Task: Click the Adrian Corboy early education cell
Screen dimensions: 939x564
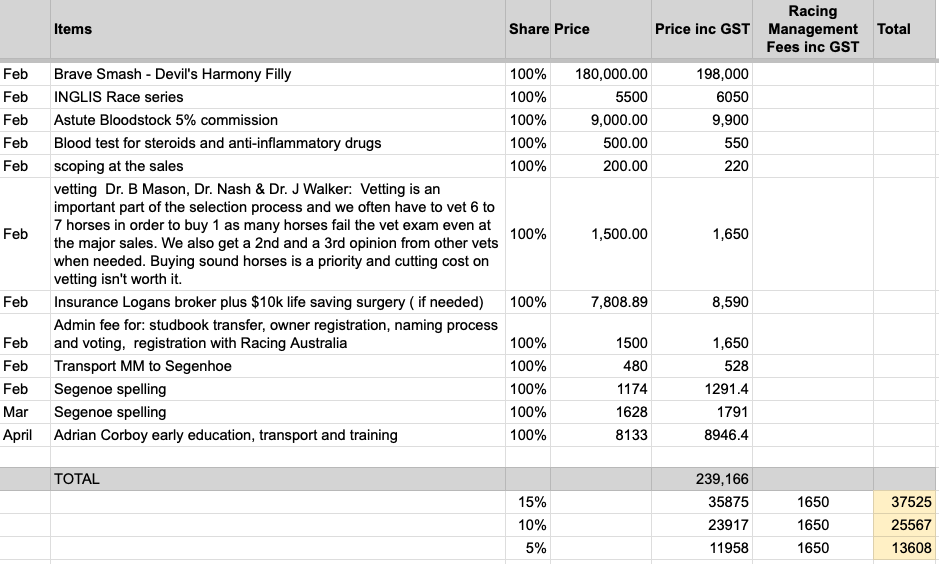Action: click(278, 435)
